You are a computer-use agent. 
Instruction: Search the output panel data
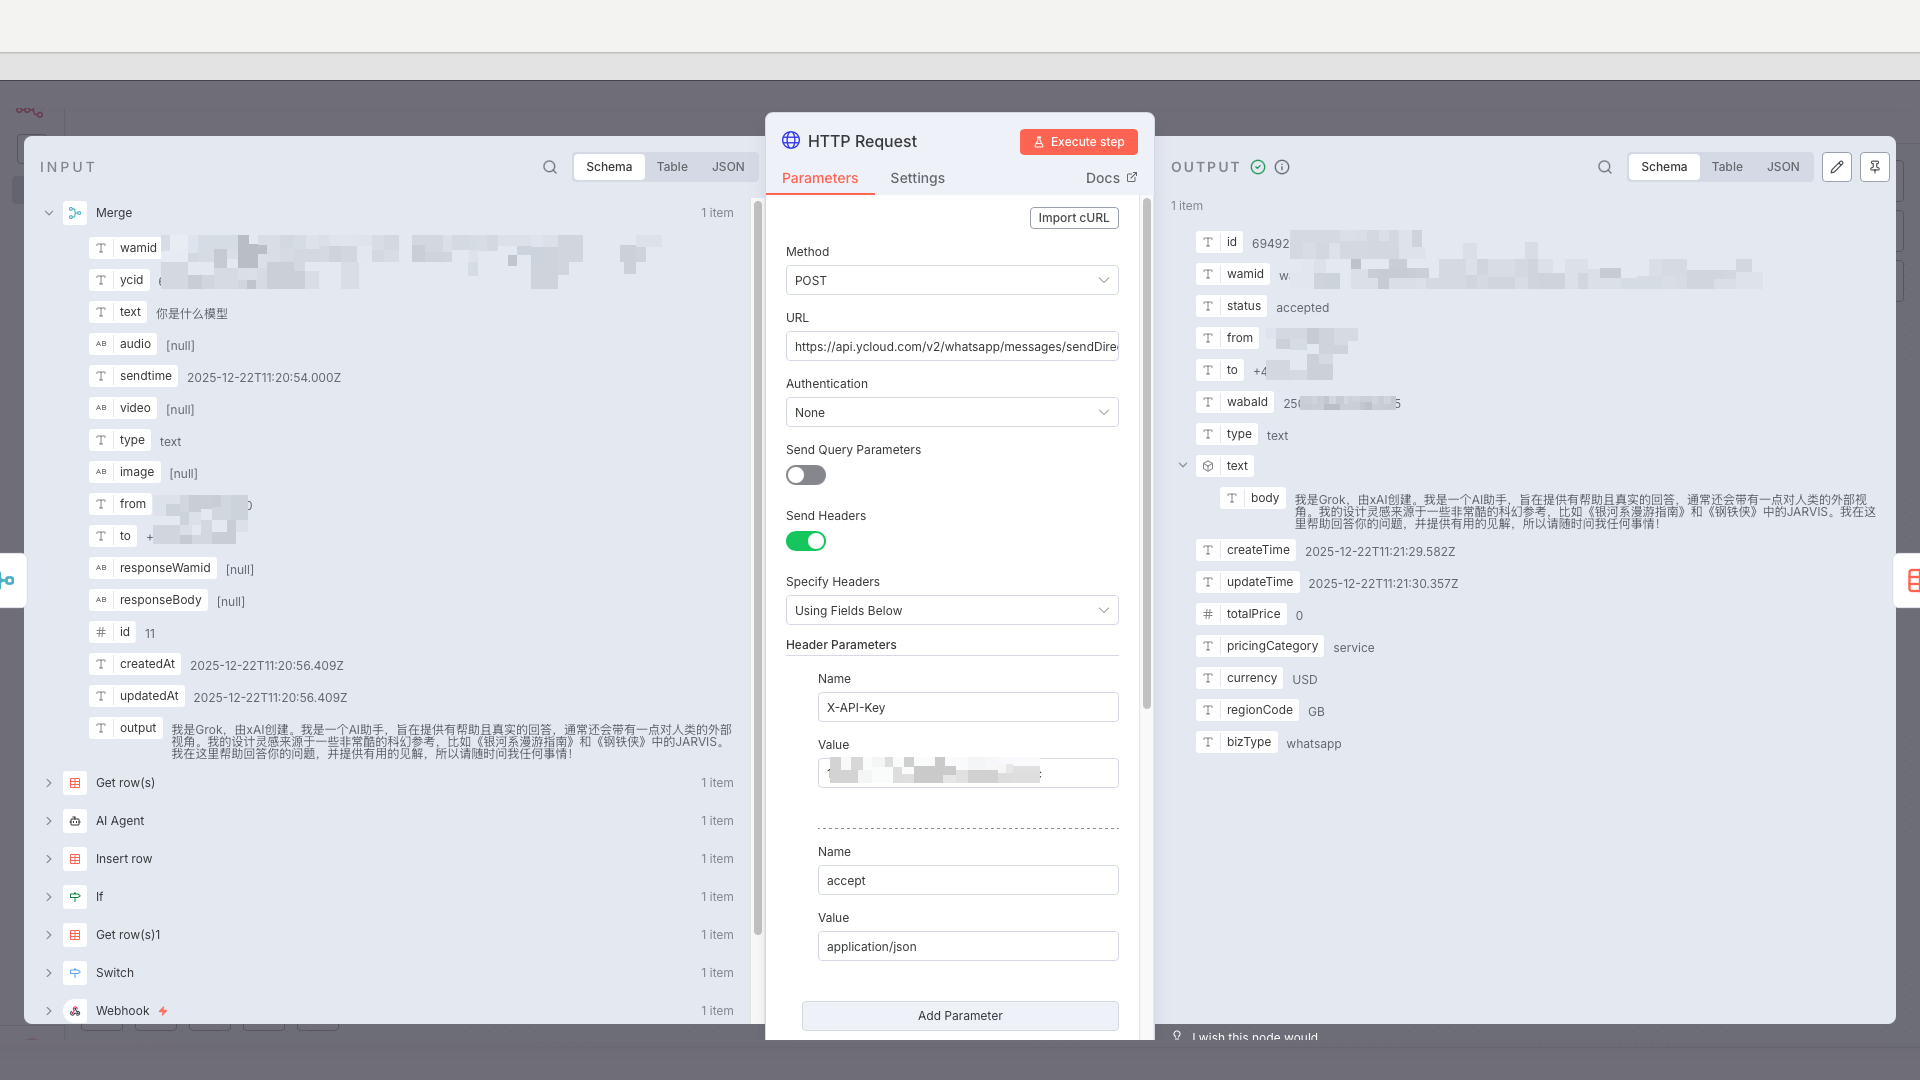(x=1605, y=167)
